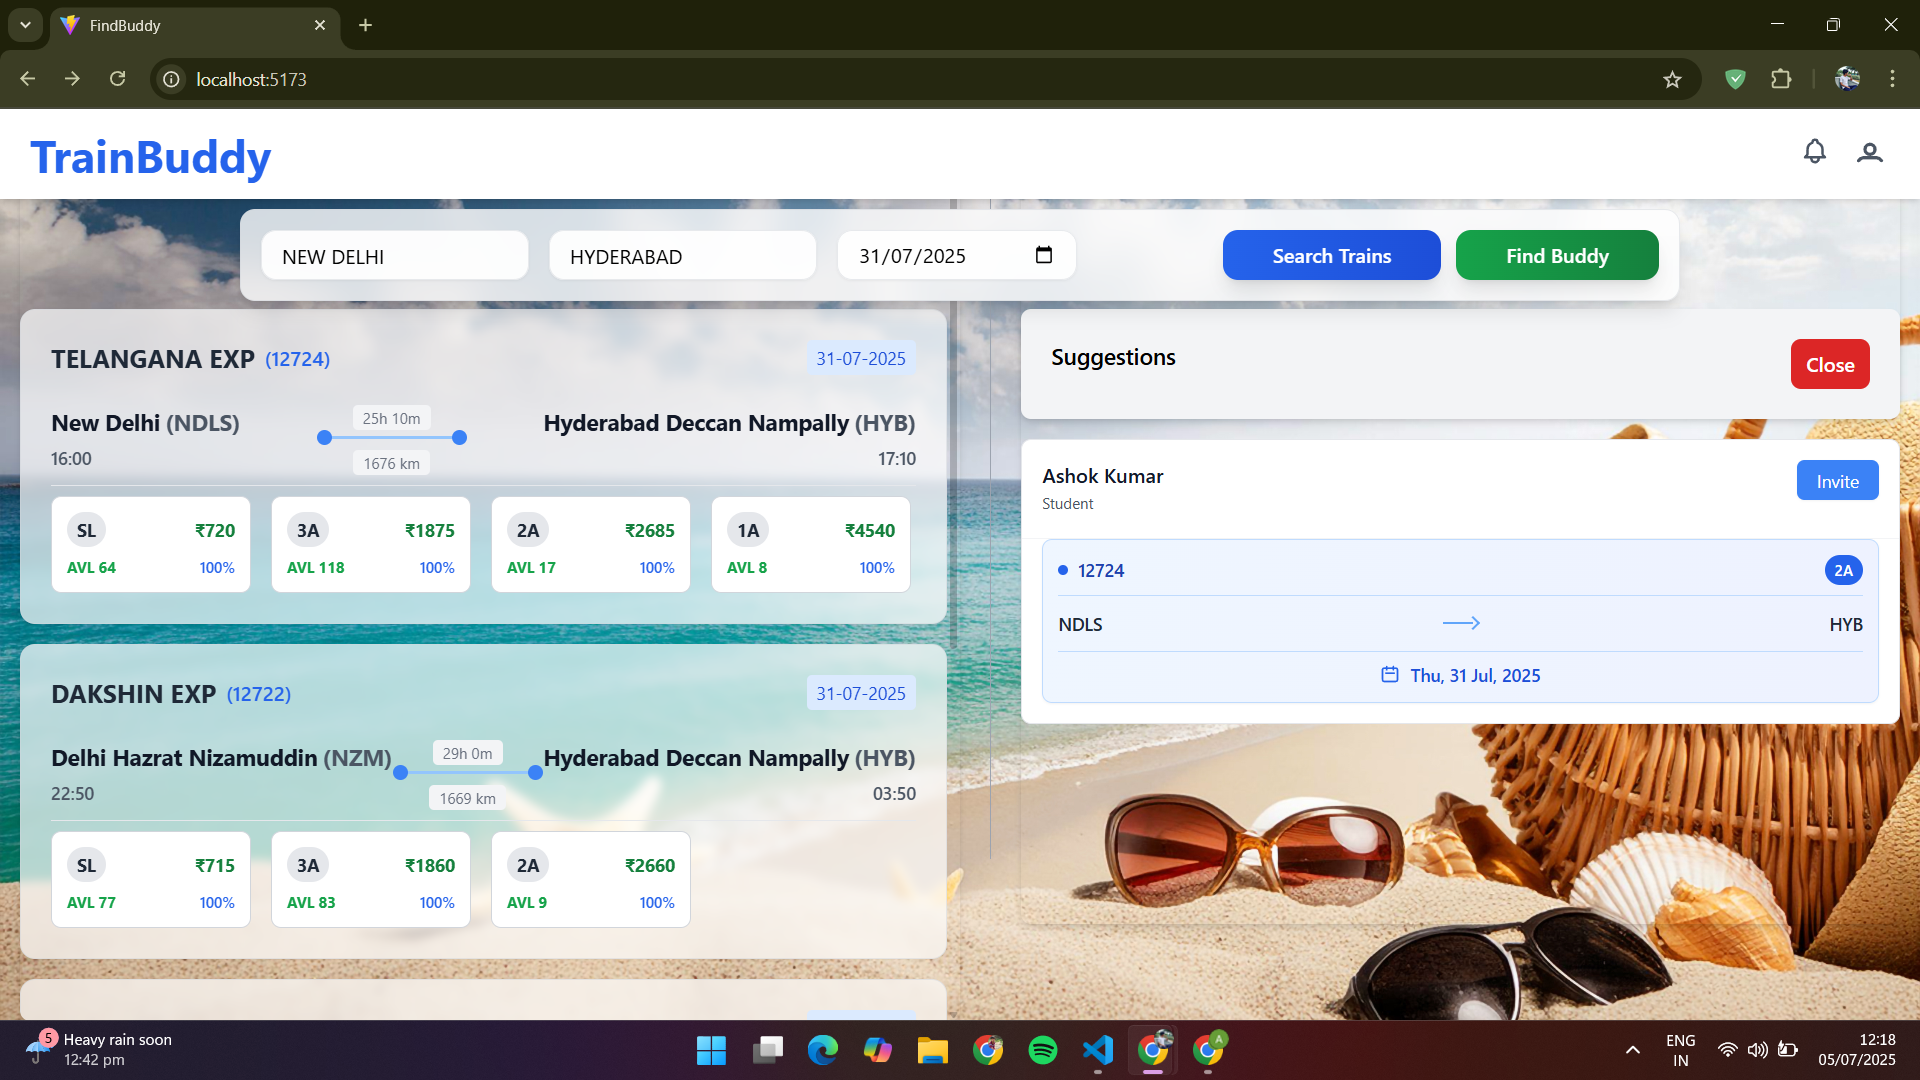
Task: Invite Ashok Kumar
Action: pyautogui.click(x=1837, y=481)
